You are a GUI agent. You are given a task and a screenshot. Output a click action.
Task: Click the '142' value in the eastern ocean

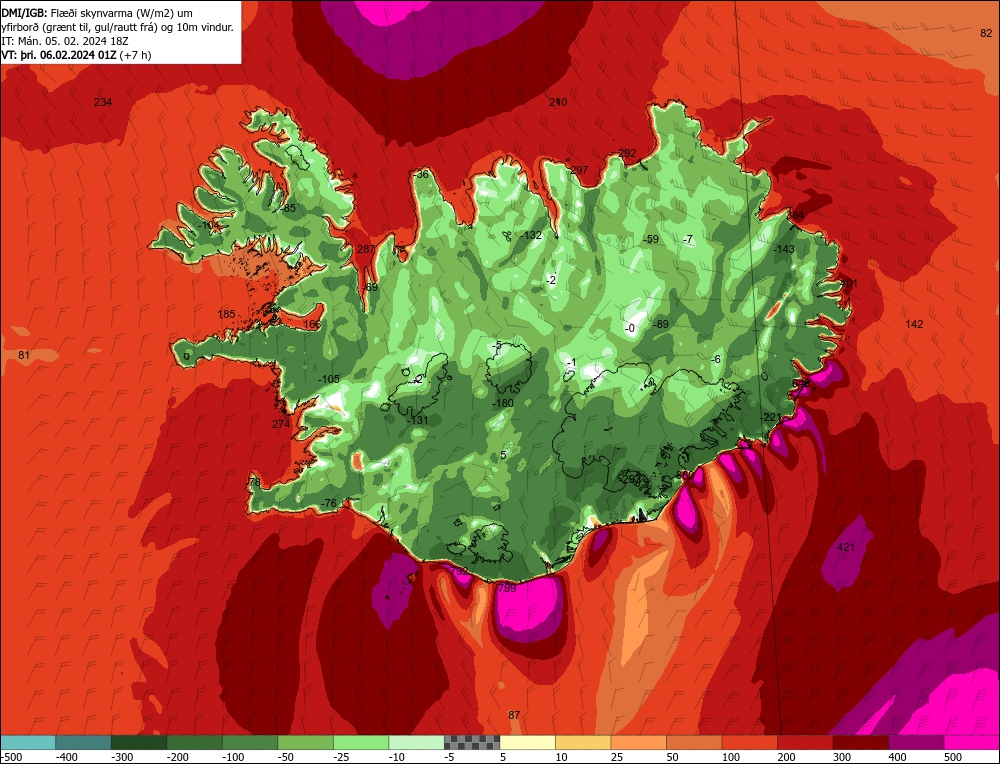point(914,324)
